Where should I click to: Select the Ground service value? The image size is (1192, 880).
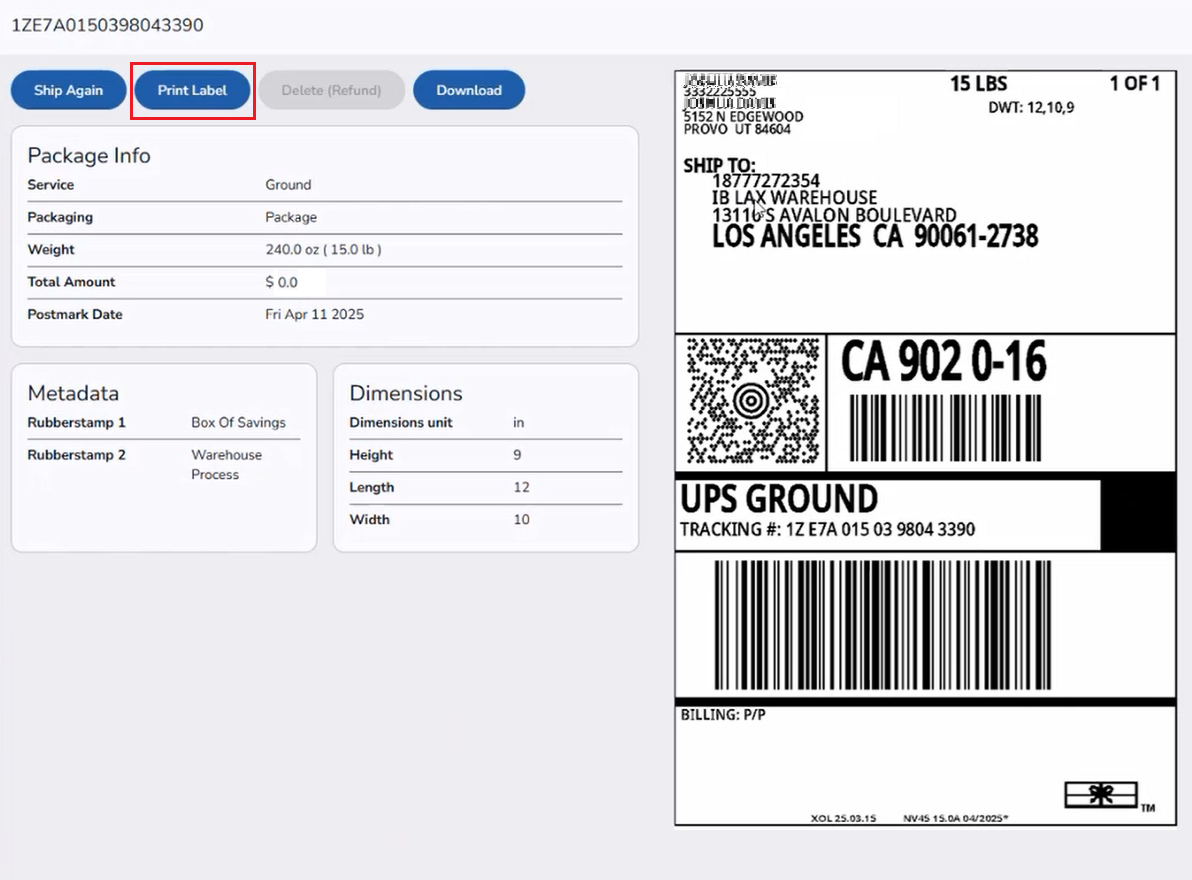tap(288, 185)
